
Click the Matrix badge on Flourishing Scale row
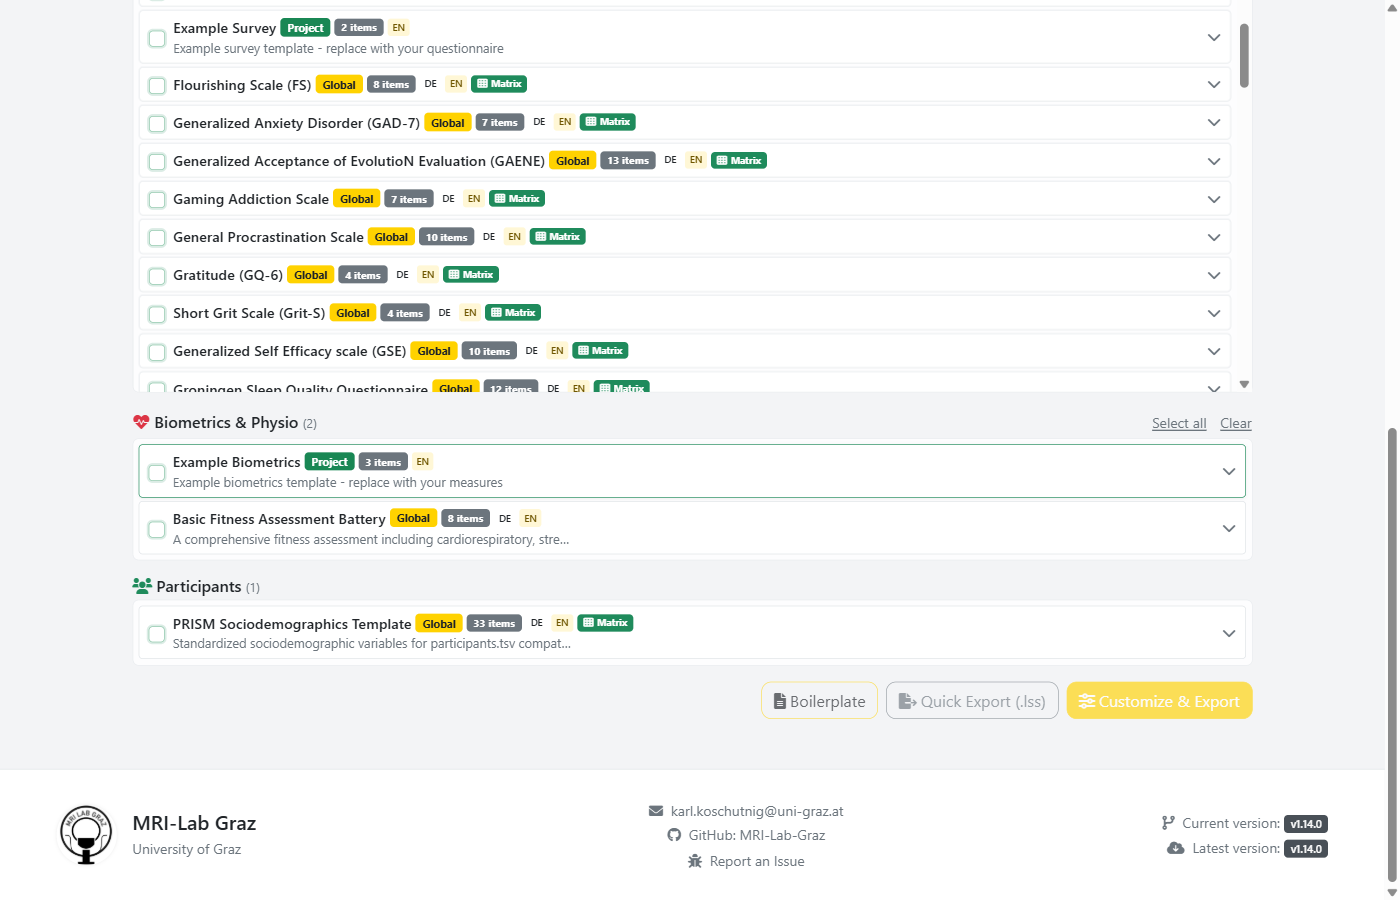[x=499, y=84]
